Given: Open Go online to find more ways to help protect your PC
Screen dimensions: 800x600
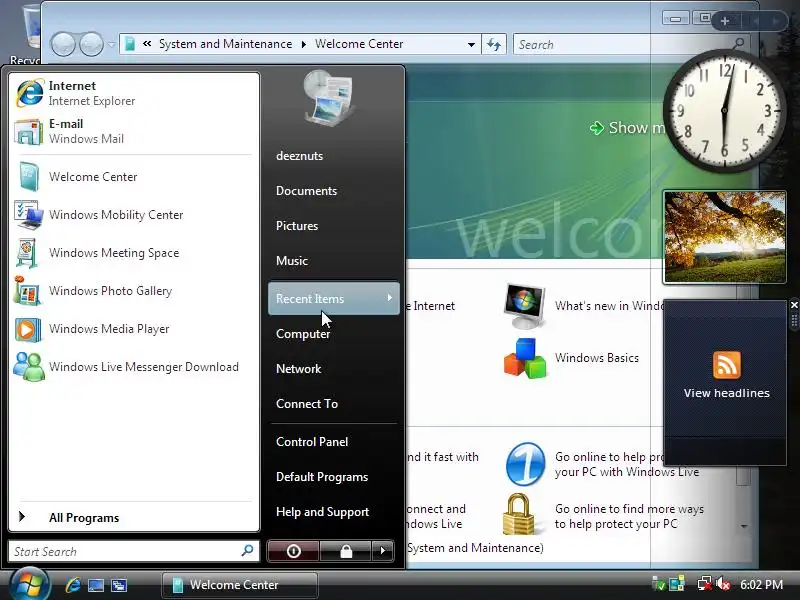Looking at the screenshot, I should pos(604,516).
